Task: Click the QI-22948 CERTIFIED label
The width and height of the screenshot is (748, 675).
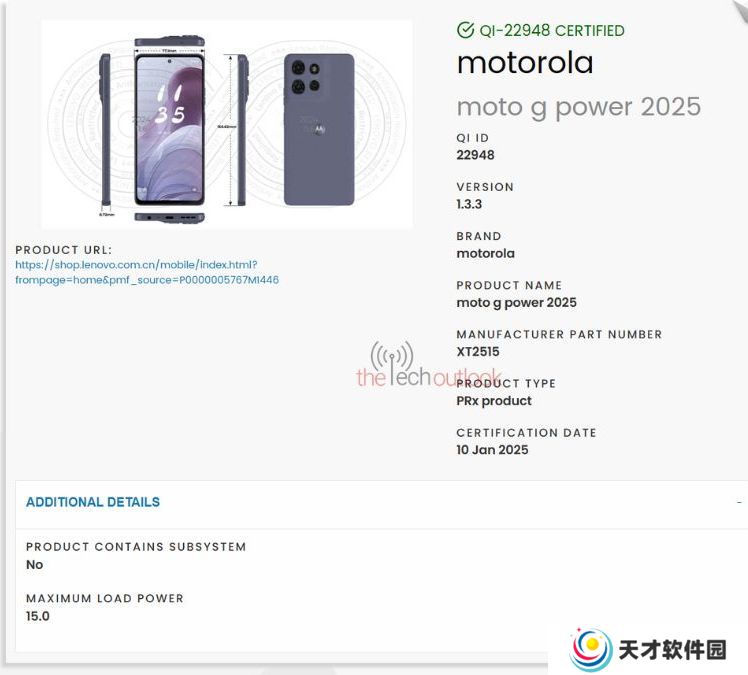Action: 552,31
